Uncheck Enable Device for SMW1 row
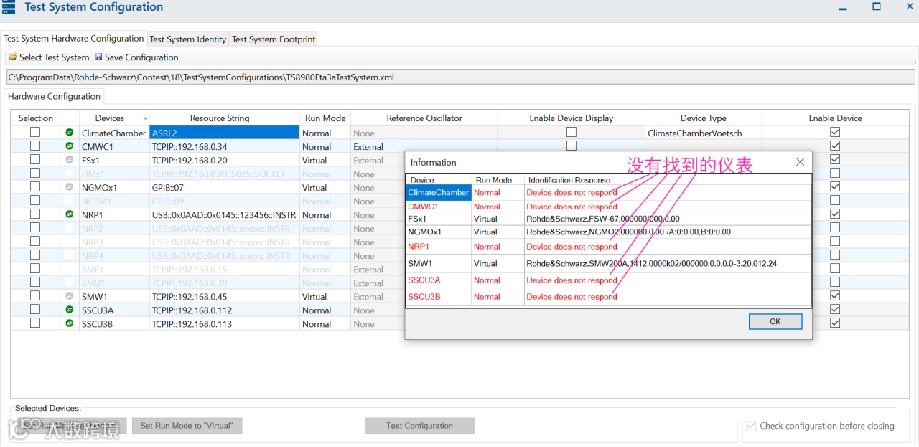 [835, 296]
